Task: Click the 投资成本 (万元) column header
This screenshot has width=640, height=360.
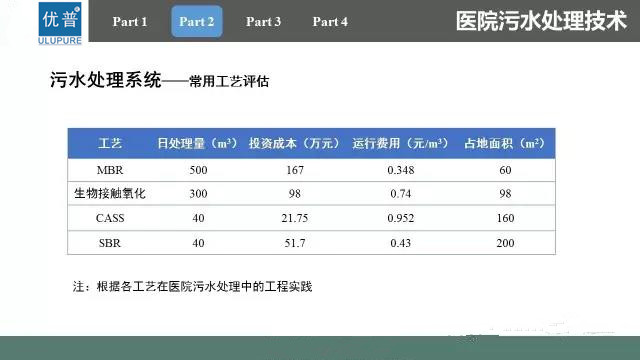Action: click(294, 143)
